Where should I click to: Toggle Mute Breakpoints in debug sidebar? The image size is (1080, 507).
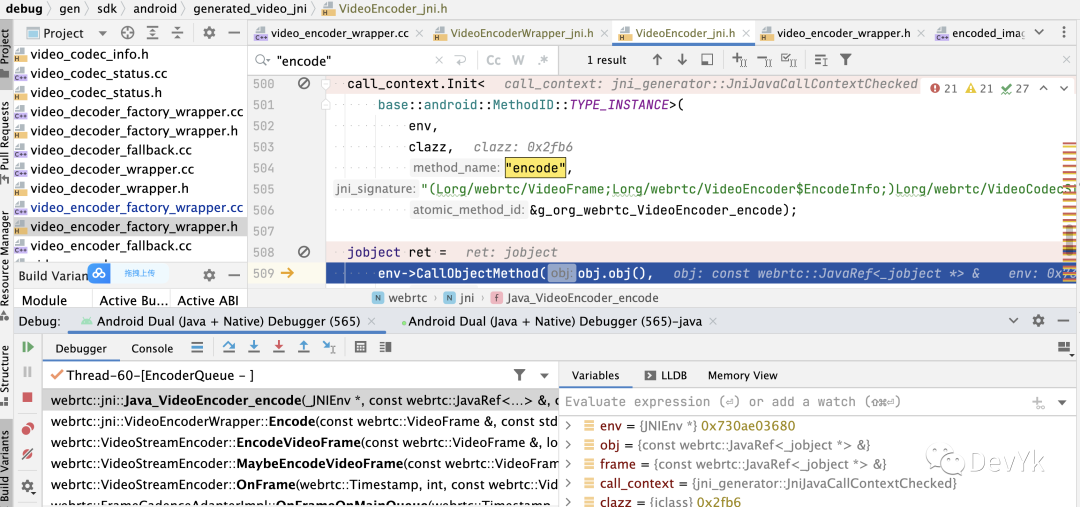[x=28, y=456]
